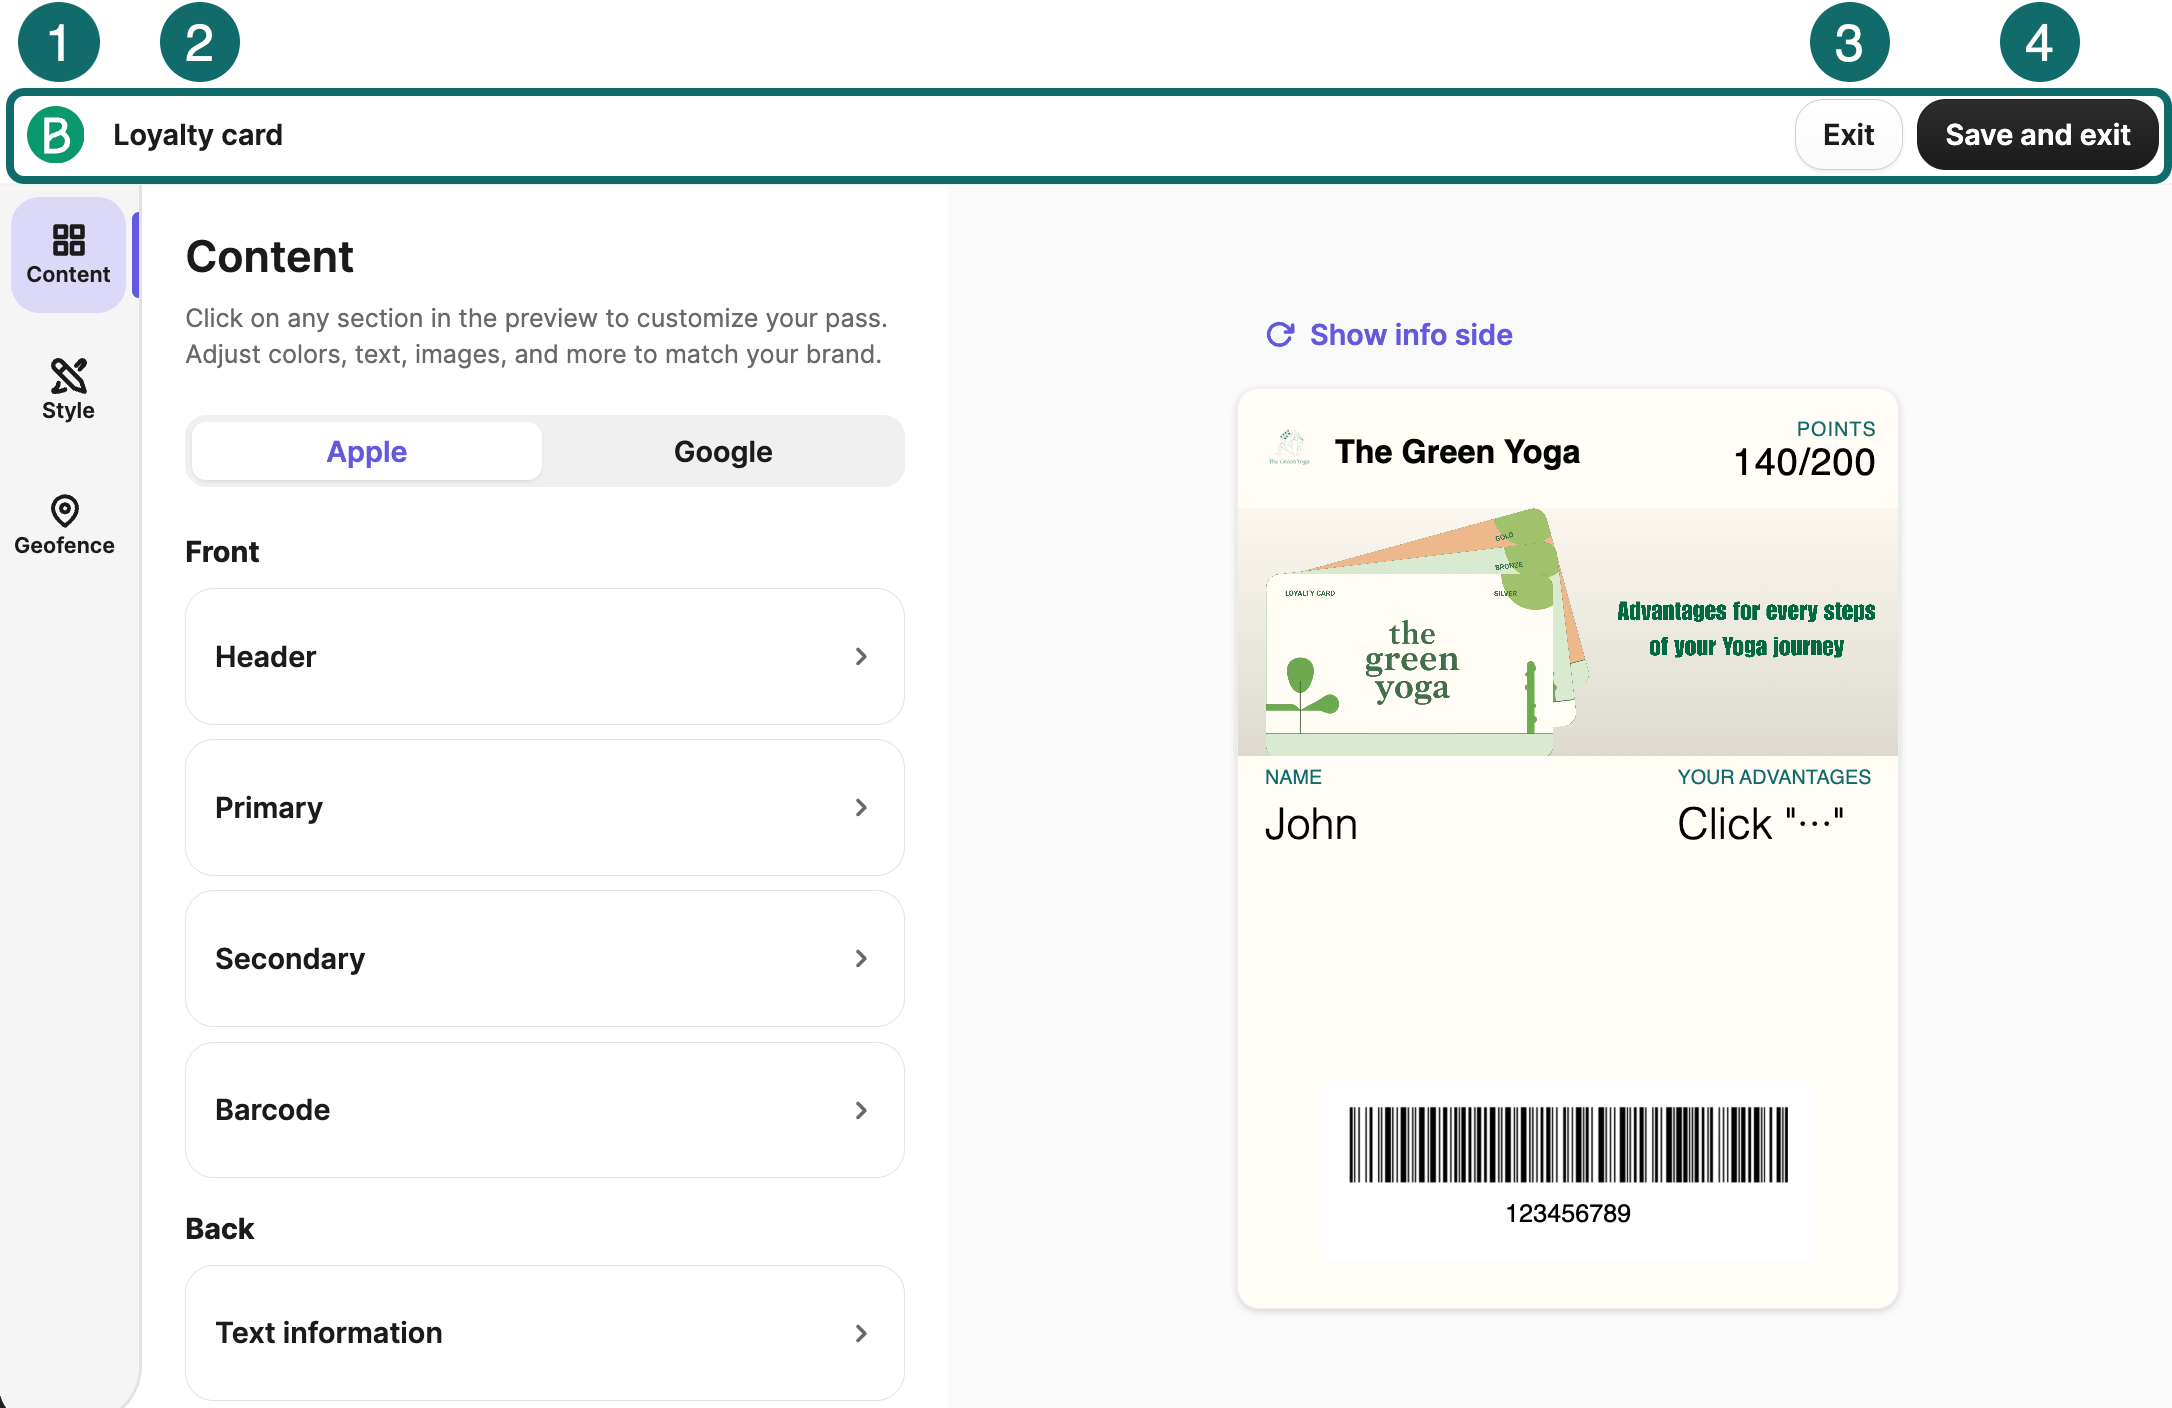Expand the Barcode section
This screenshot has height=1408, width=2172.
pyautogui.click(x=545, y=1110)
